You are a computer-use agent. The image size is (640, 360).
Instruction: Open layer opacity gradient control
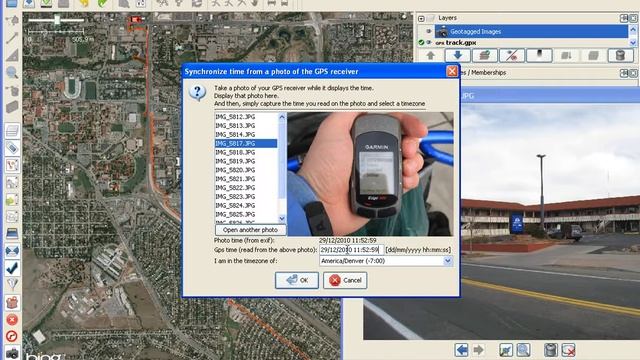click(539, 56)
